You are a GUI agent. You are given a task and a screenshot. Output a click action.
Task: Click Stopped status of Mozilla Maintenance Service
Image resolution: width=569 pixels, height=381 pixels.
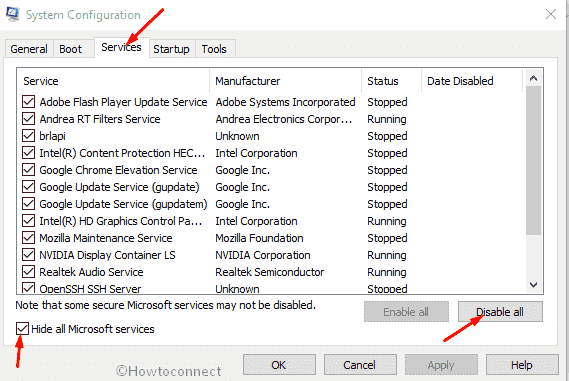point(387,238)
